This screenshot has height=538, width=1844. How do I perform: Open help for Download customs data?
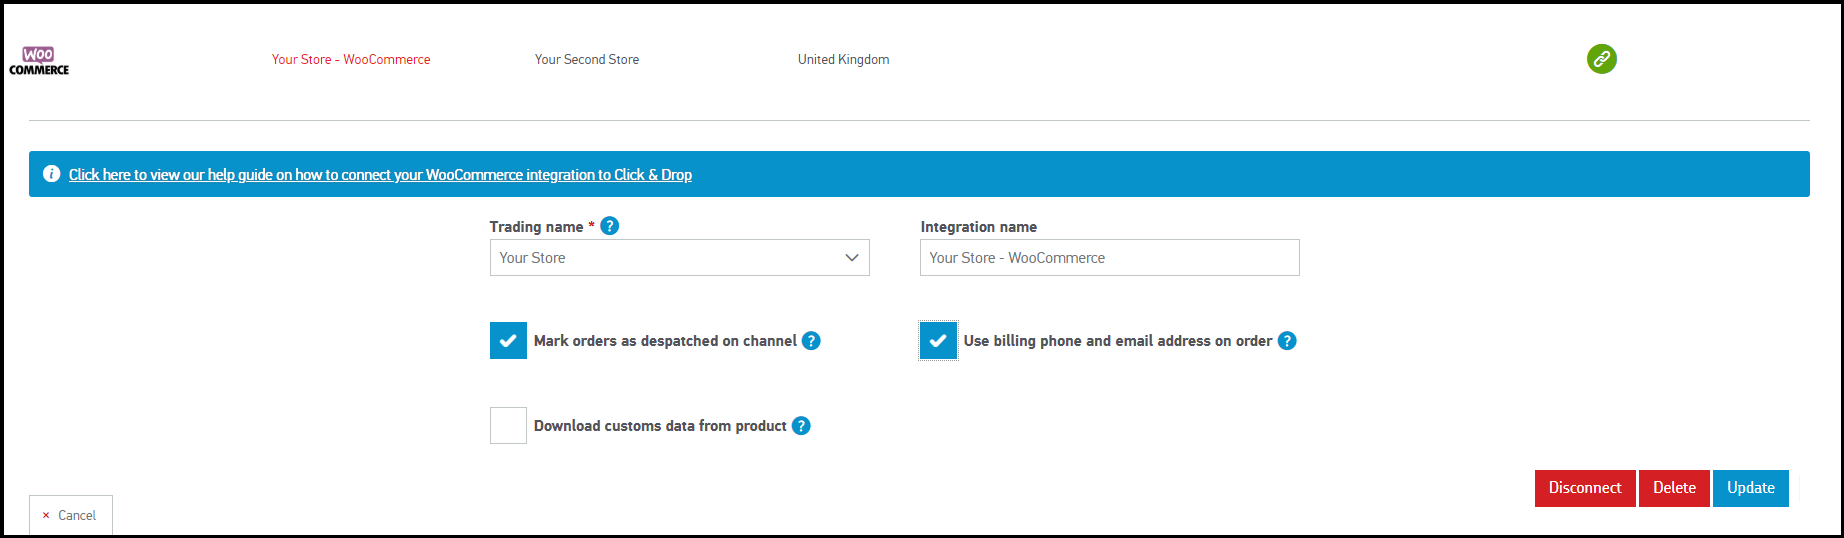pos(801,426)
